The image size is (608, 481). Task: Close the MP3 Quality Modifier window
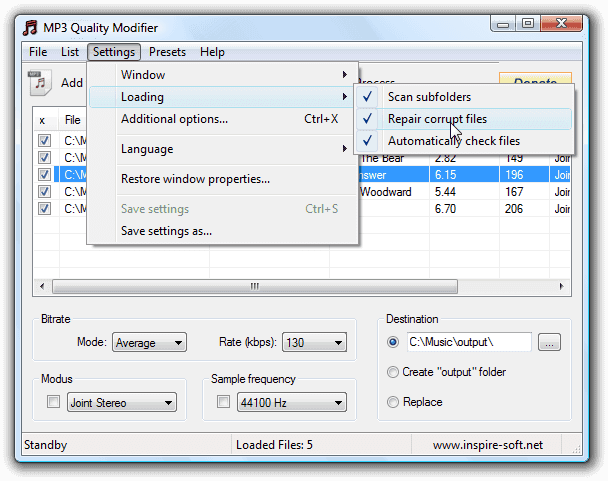(561, 24)
